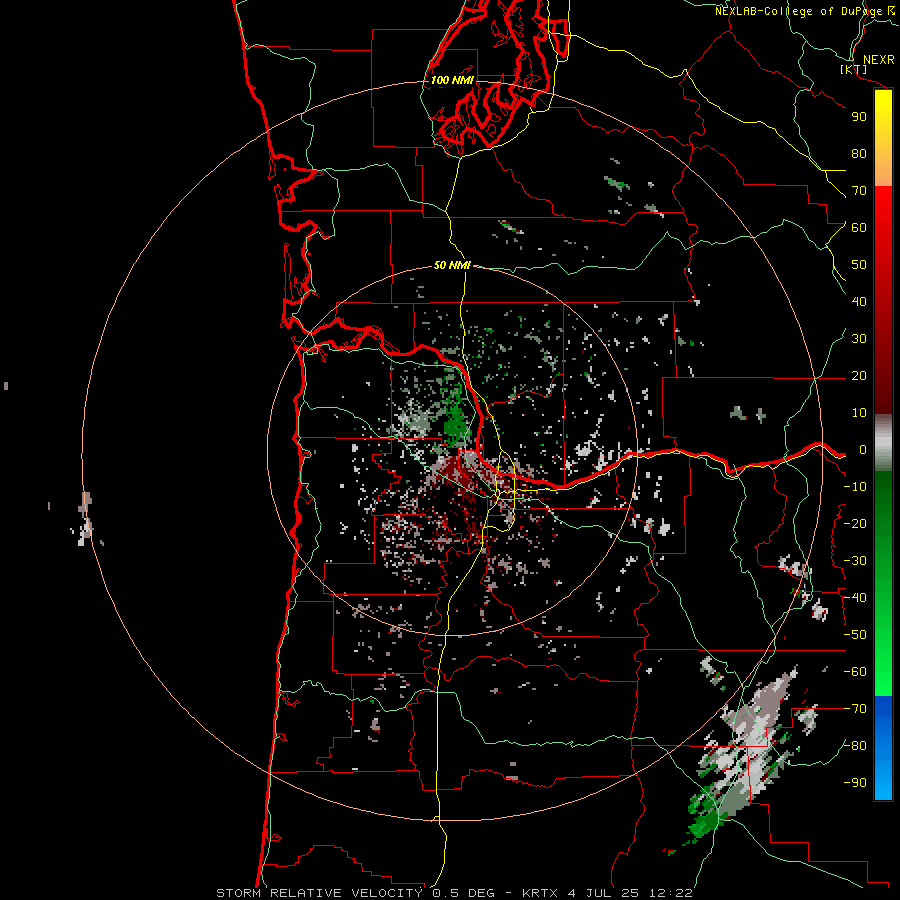Click the "-90" scale value
This screenshot has width=900, height=900.
pos(855,783)
